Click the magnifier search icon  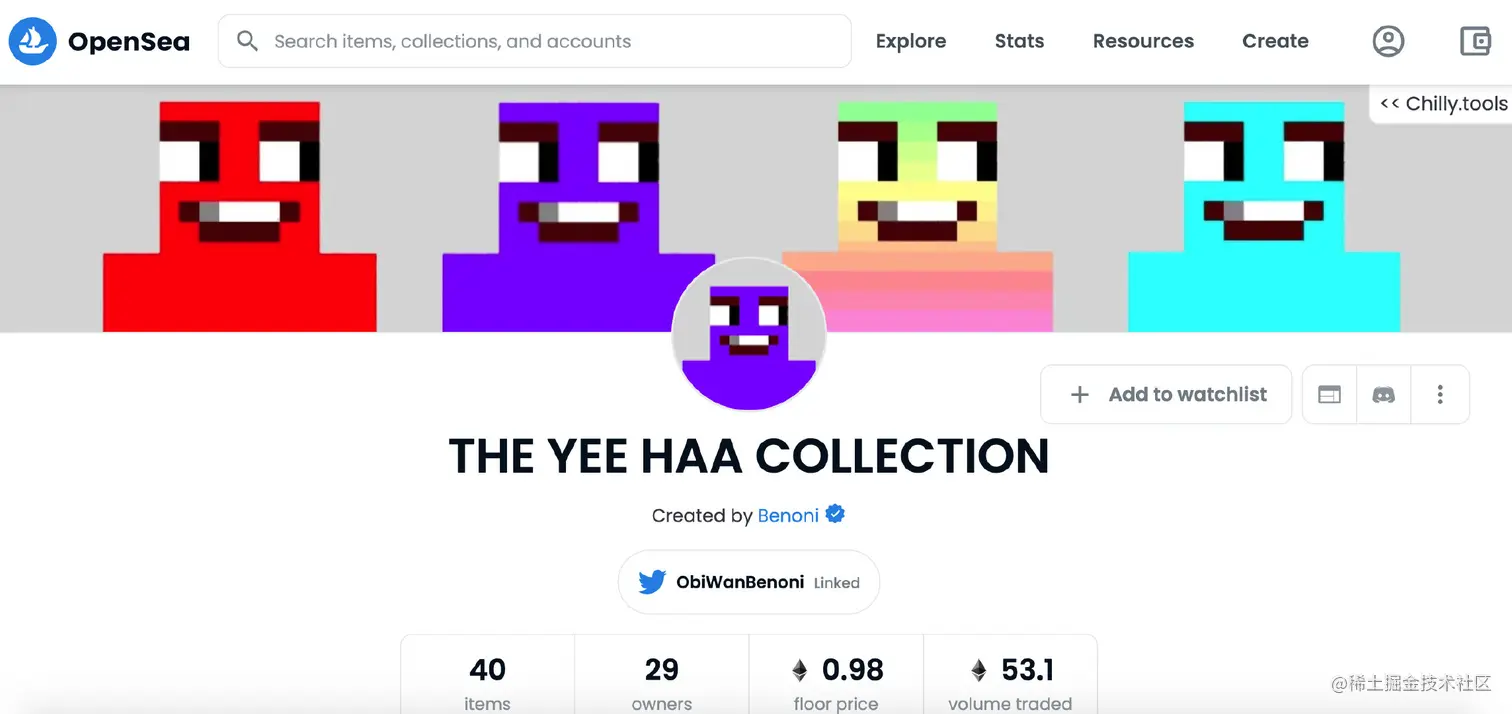click(x=247, y=41)
